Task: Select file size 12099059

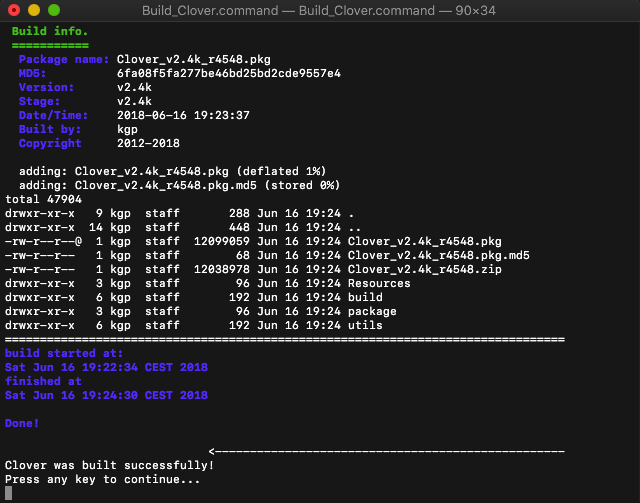Action: 221,241
